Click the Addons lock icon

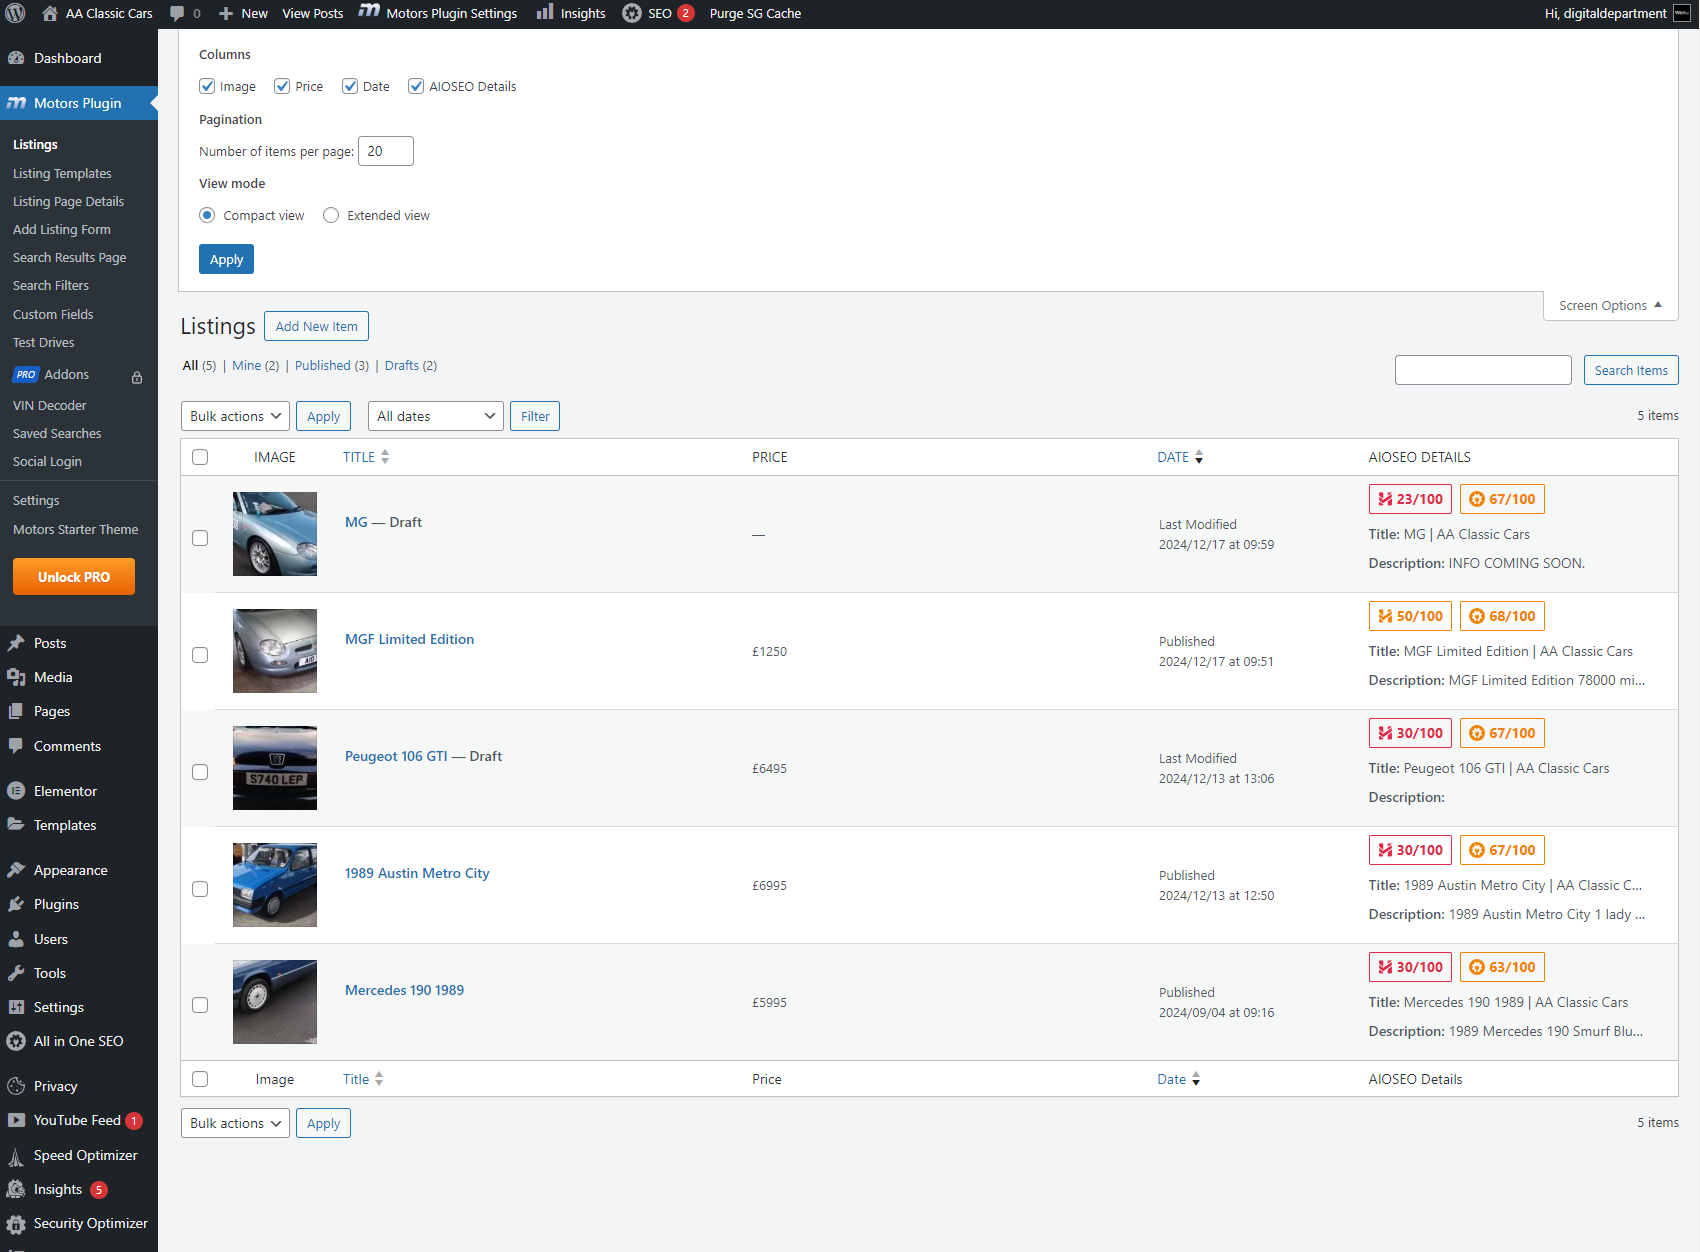click(x=137, y=377)
